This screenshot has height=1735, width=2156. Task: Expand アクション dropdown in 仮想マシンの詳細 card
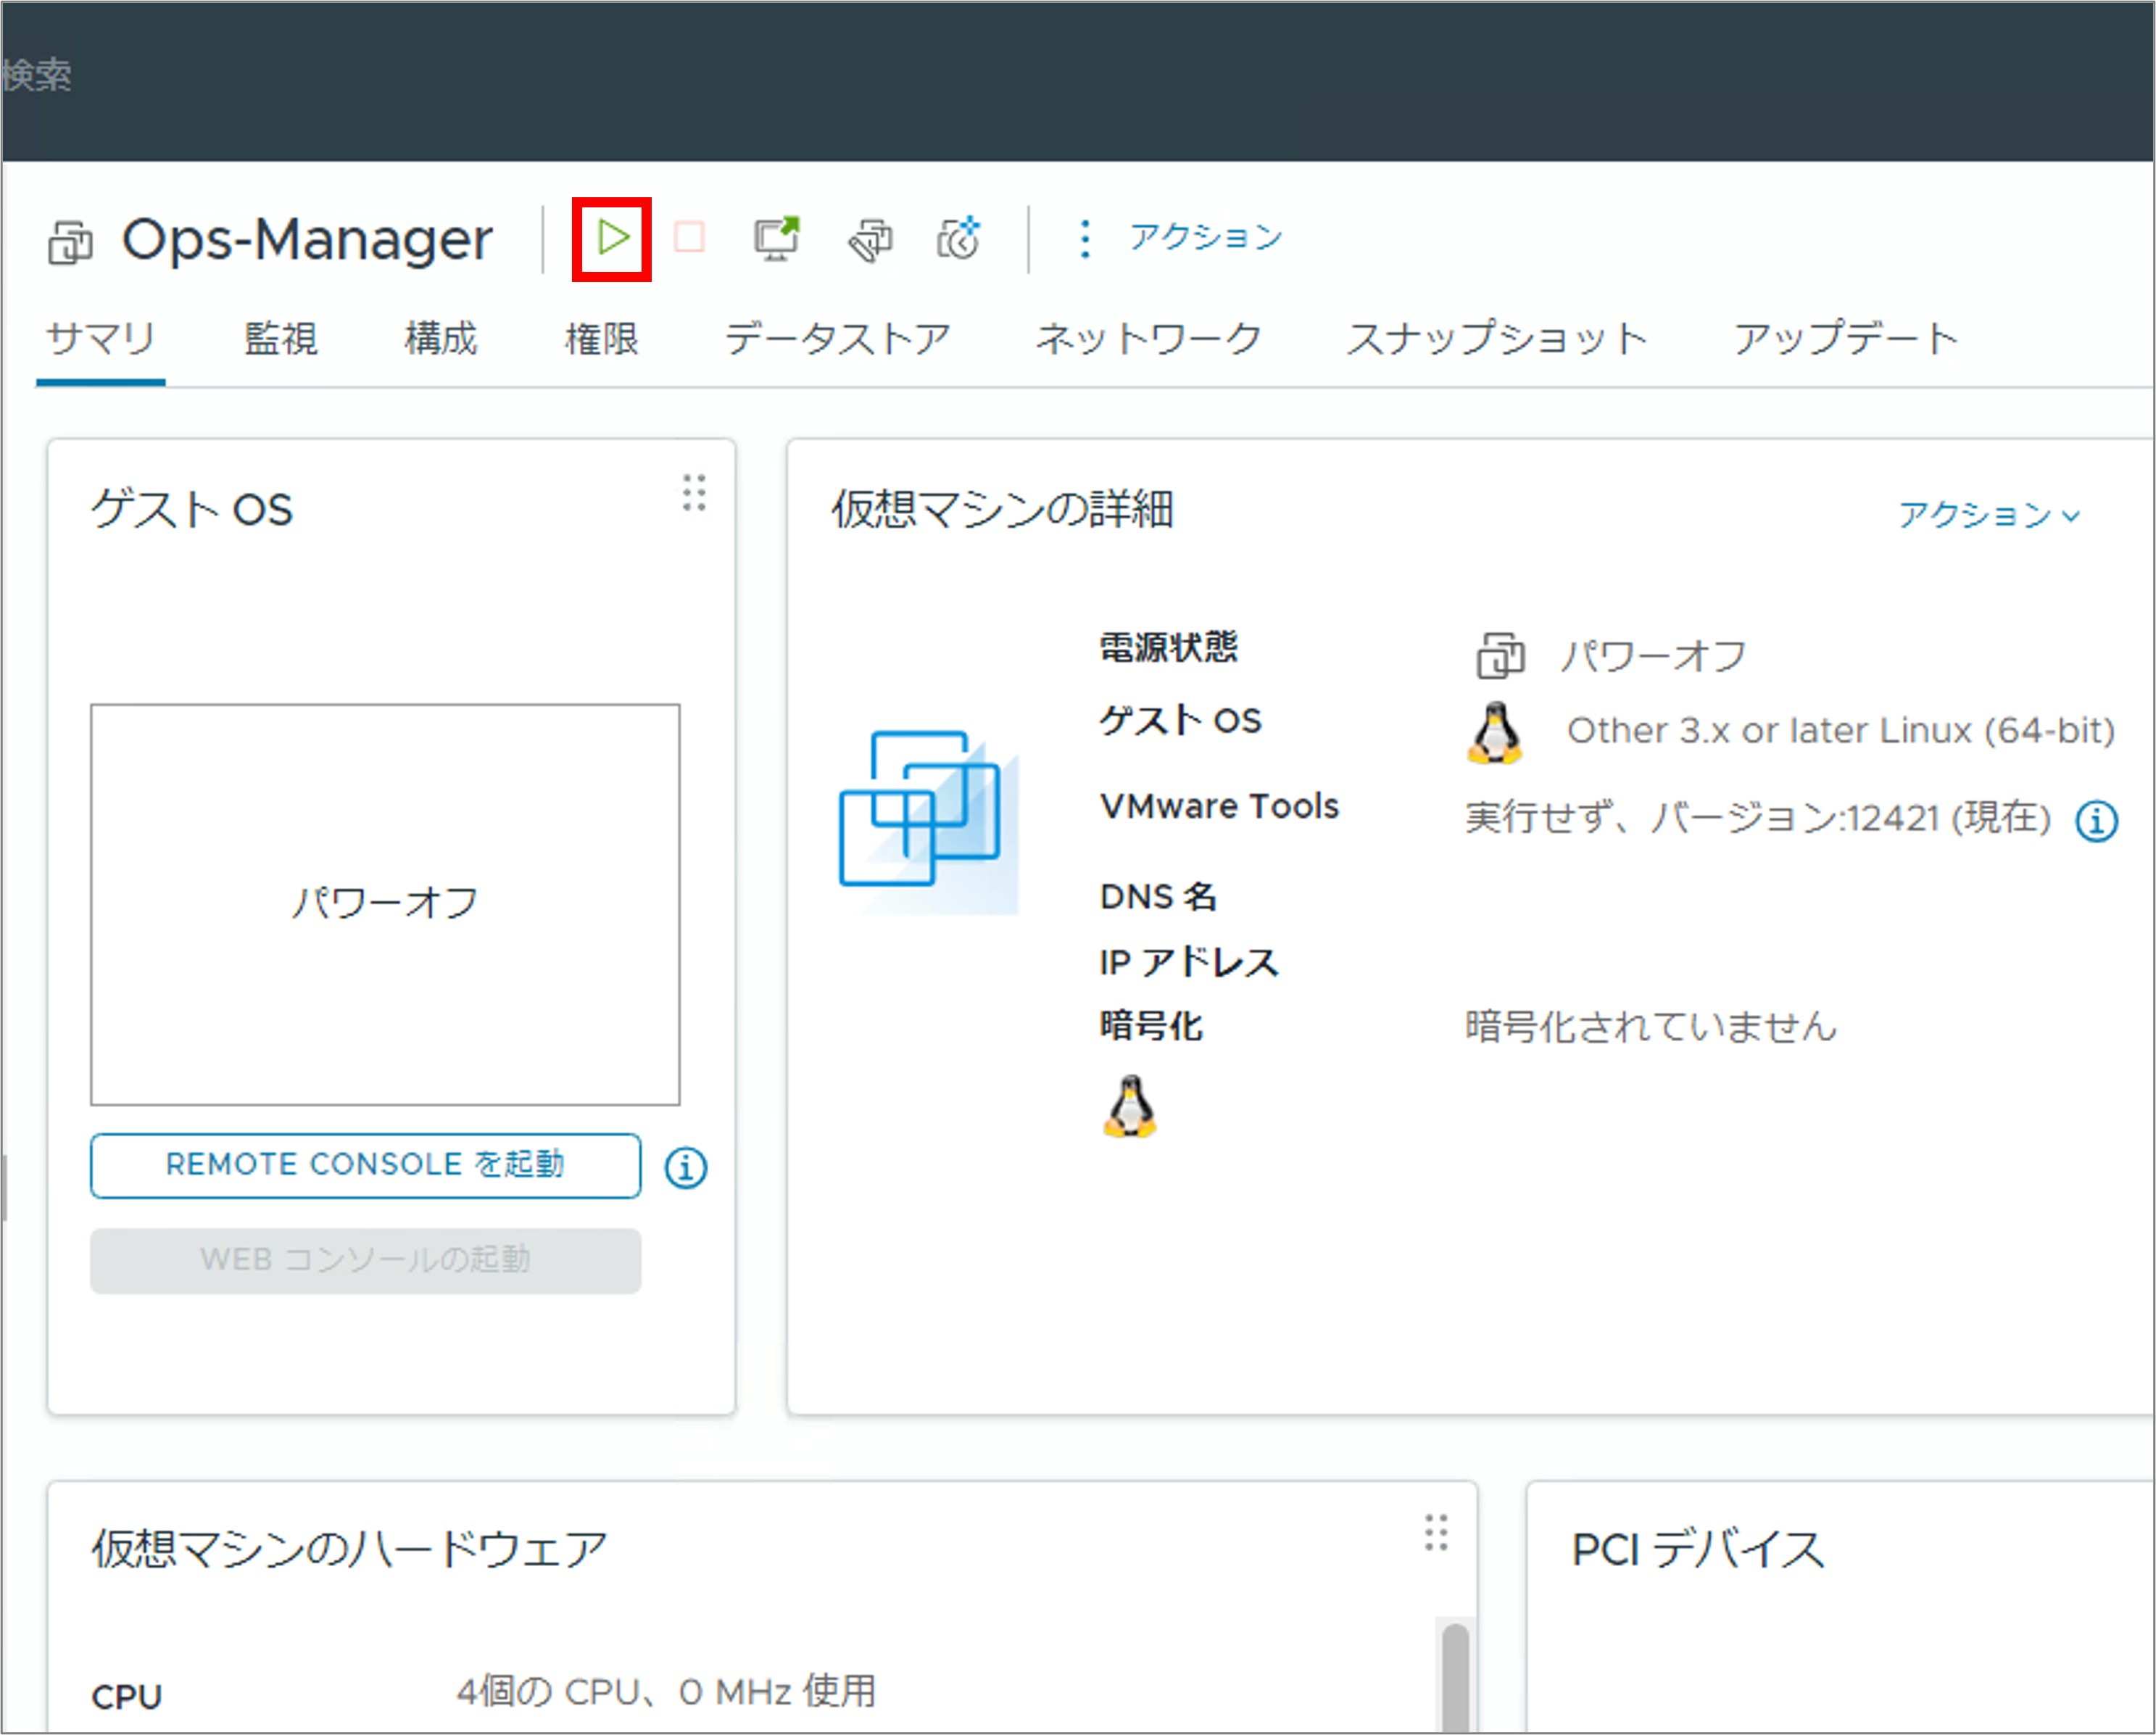(x=1989, y=515)
